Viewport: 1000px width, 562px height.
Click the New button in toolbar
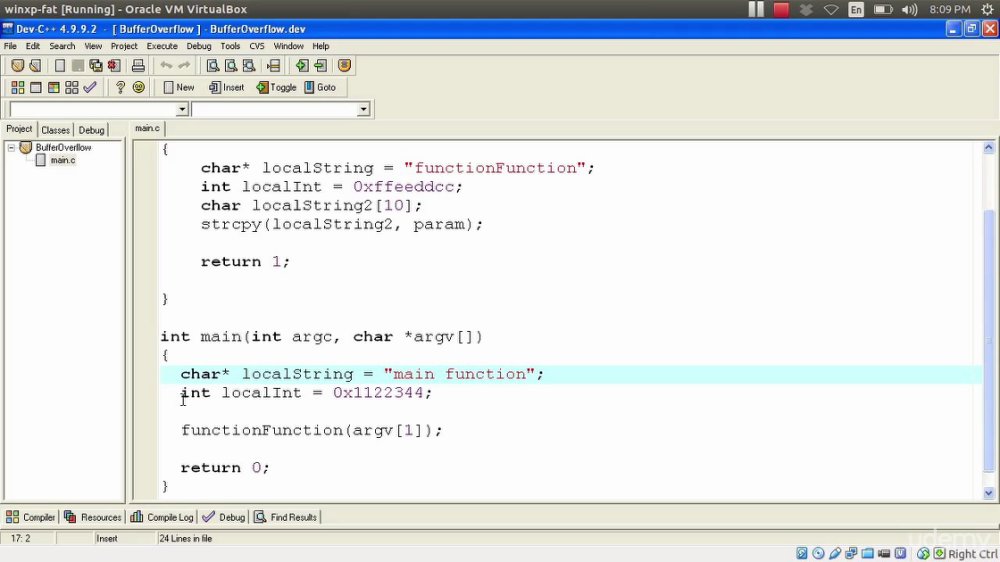click(179, 87)
